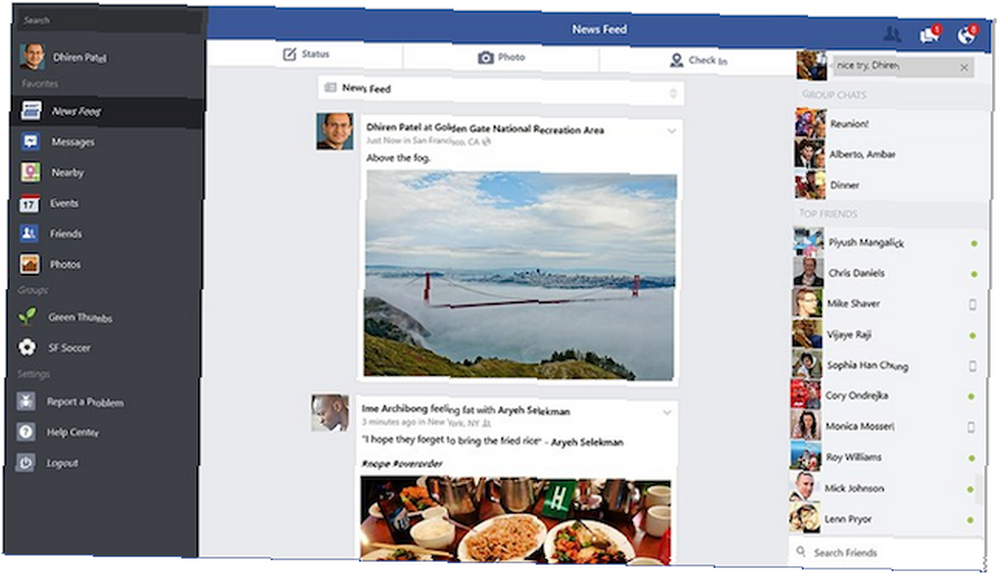Open notifications globe icon
The width and height of the screenshot is (1000, 574).
click(966, 36)
